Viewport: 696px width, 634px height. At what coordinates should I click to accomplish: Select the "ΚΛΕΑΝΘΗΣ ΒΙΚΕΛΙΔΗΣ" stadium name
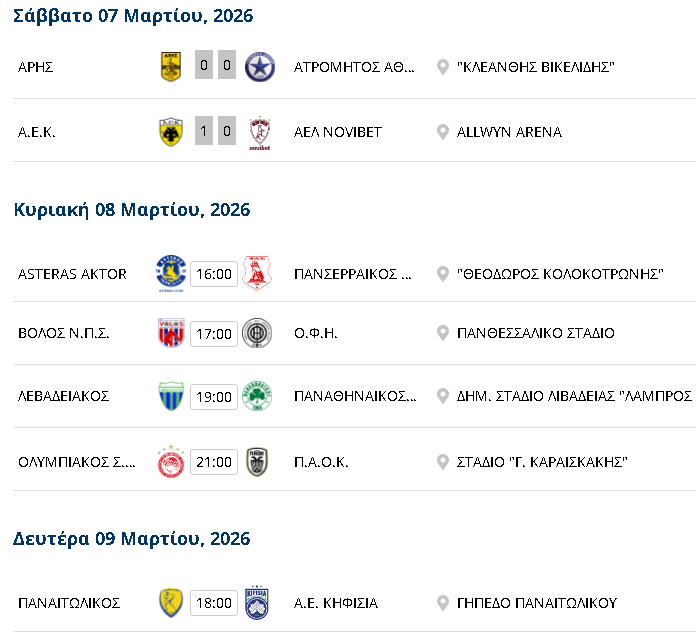click(x=535, y=67)
